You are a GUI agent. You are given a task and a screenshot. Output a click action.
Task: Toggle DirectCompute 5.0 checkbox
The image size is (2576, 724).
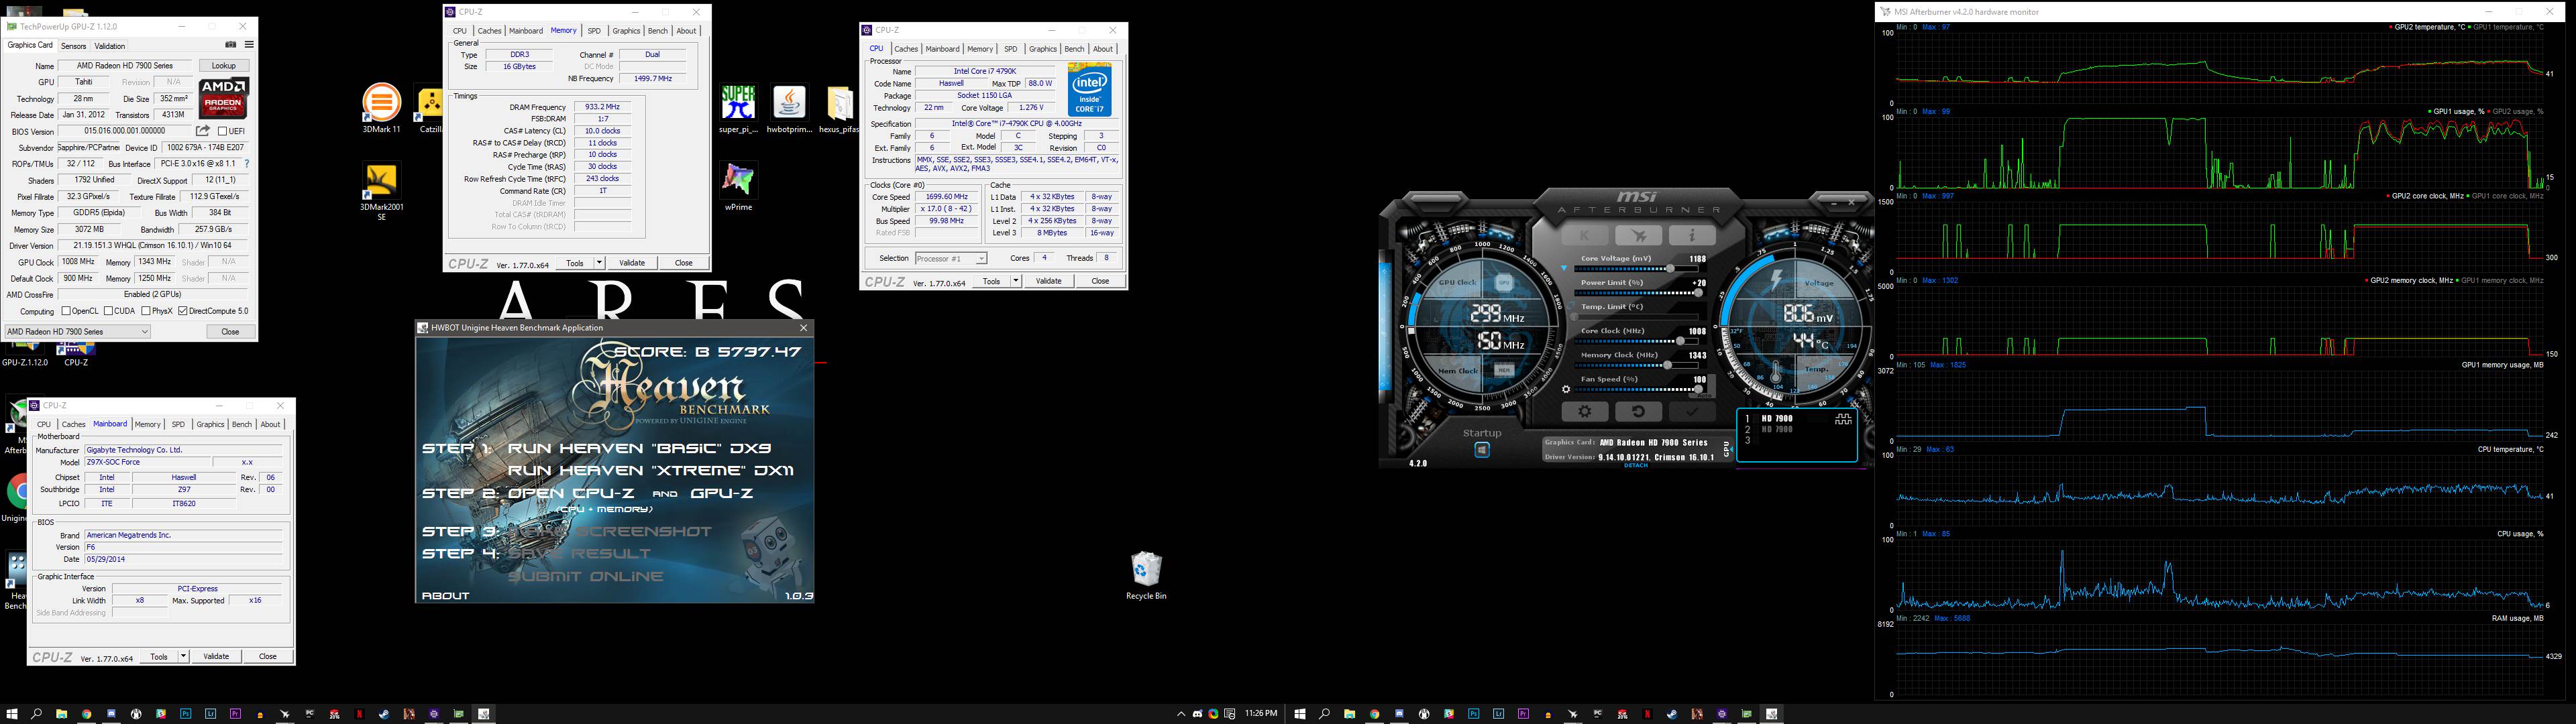click(x=183, y=311)
